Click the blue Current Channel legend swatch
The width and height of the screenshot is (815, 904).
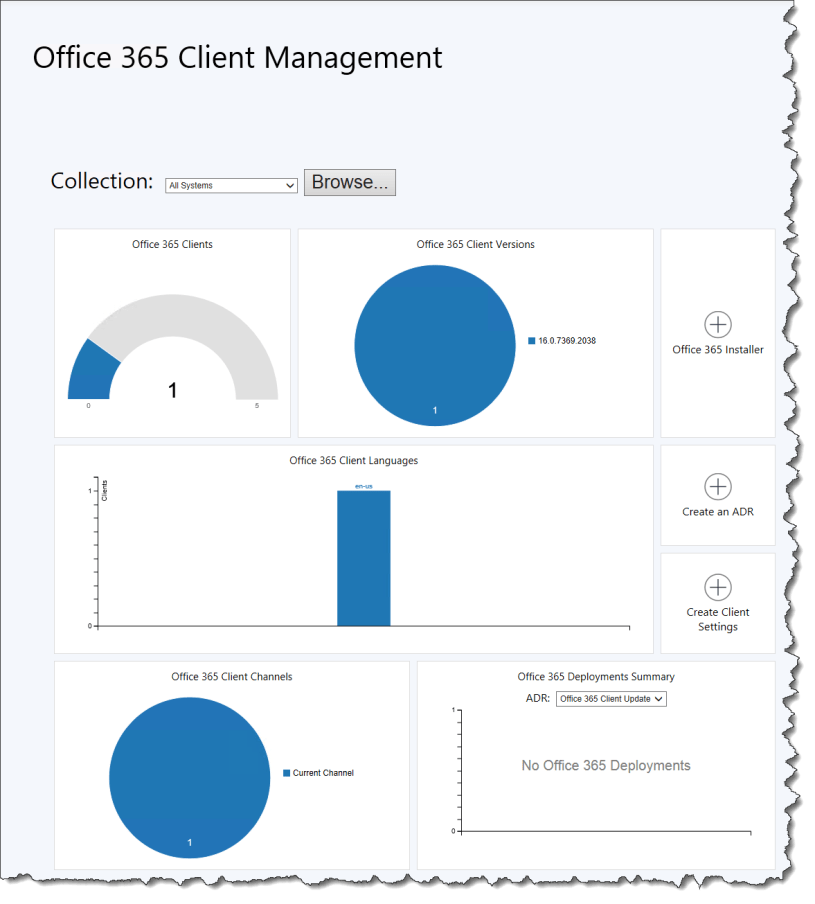click(x=286, y=773)
